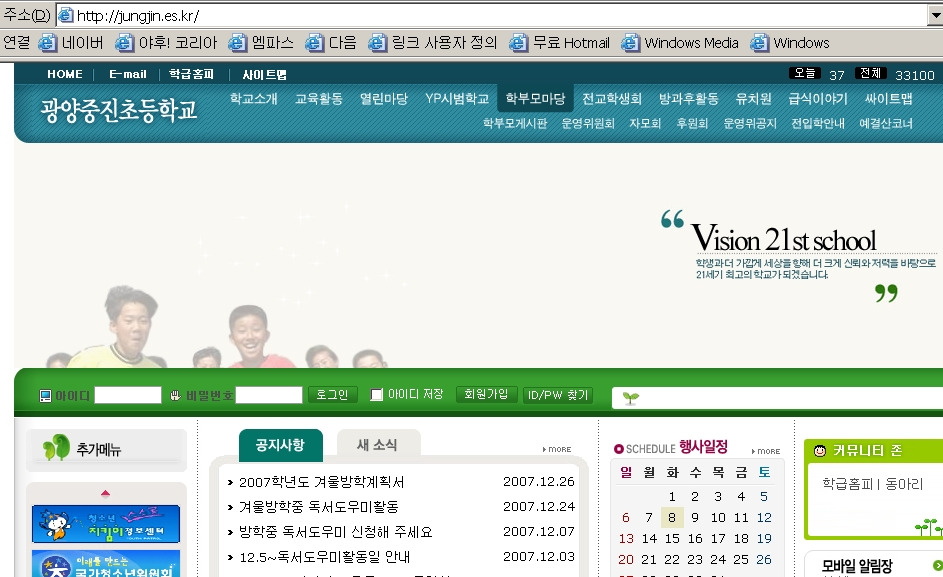The image size is (943, 577).
Task: Open the 교육활동 menu
Action: tap(319, 99)
